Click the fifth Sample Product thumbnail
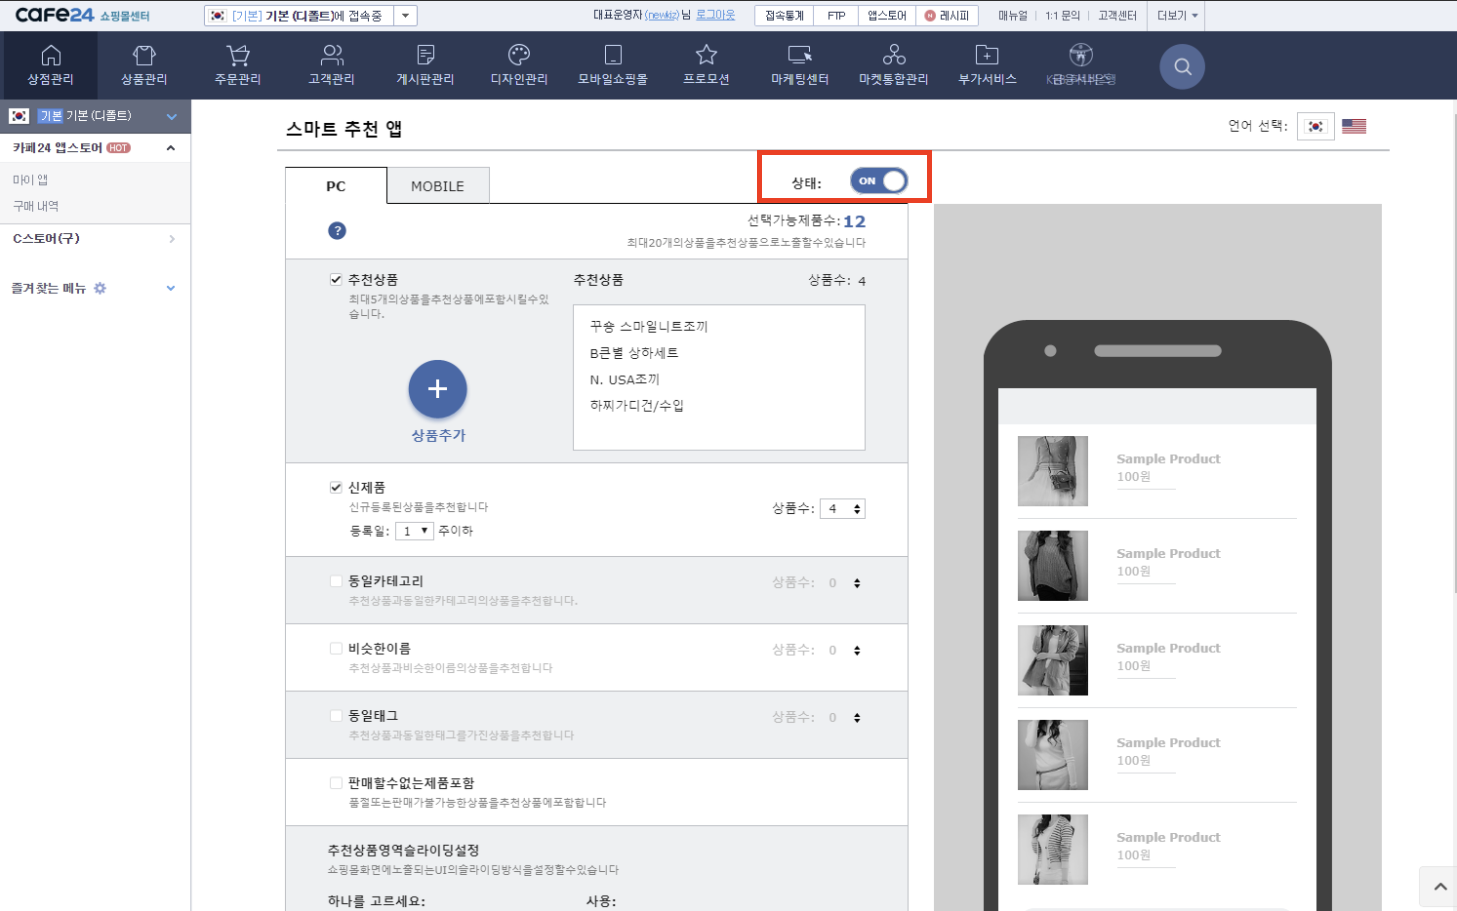Screen dimensions: 1457x911 pos(1053,850)
